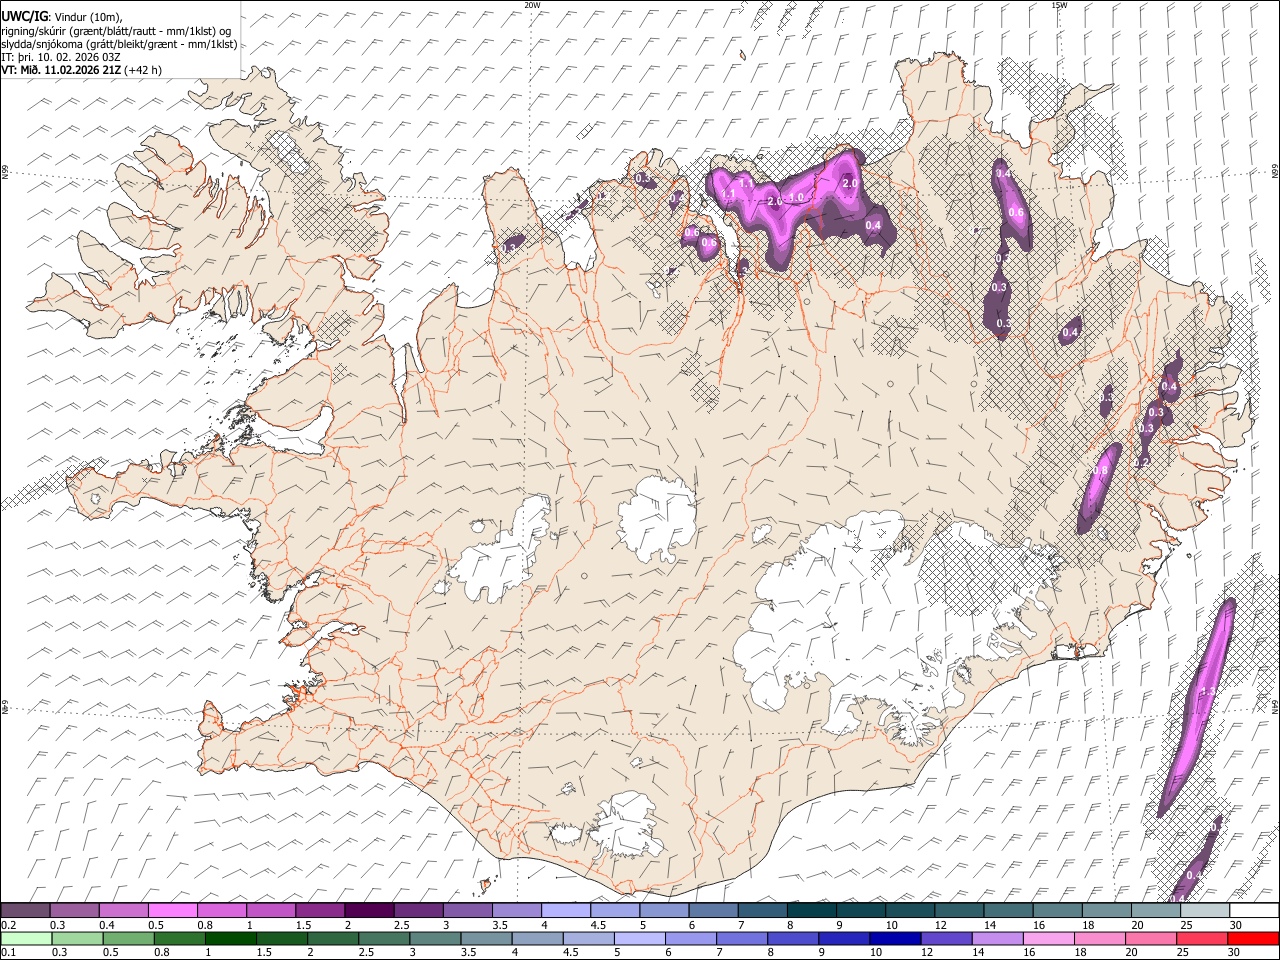
Task: Click the 'slydda/snjókoma' legend description line
Action: coord(119,44)
